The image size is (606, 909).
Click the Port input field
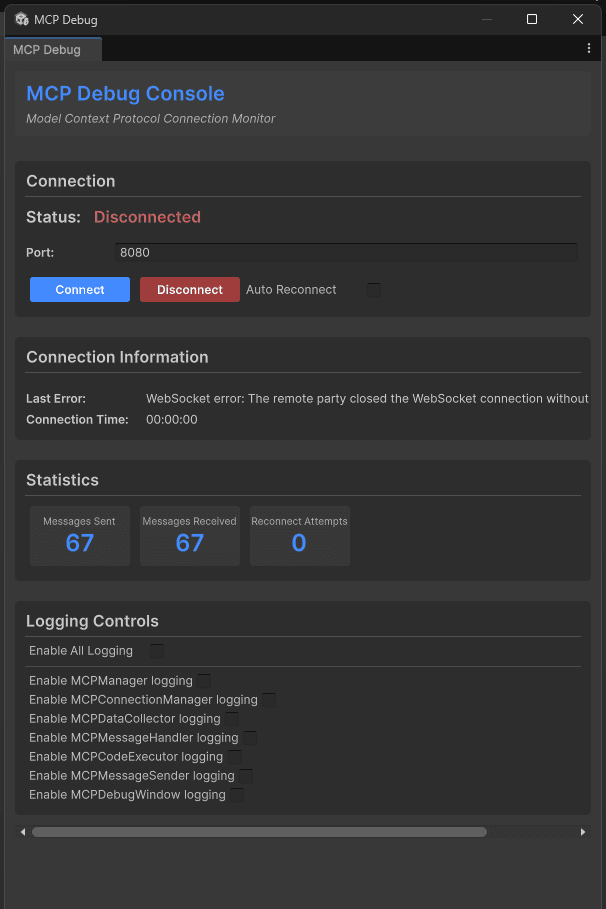click(x=346, y=252)
